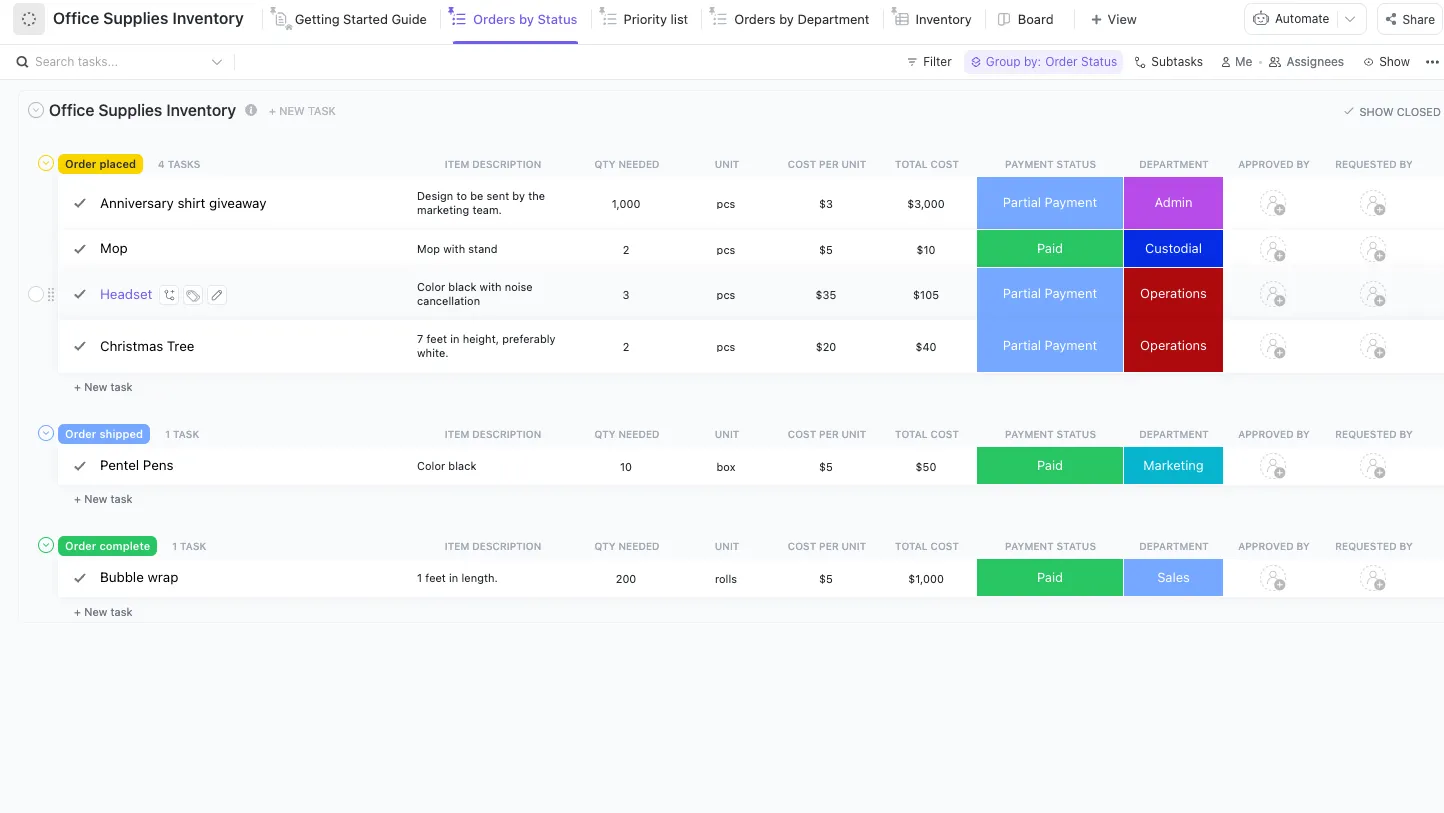The width and height of the screenshot is (1444, 813).
Task: Add approver for Anniversary shirt giveaway
Action: (x=1273, y=204)
